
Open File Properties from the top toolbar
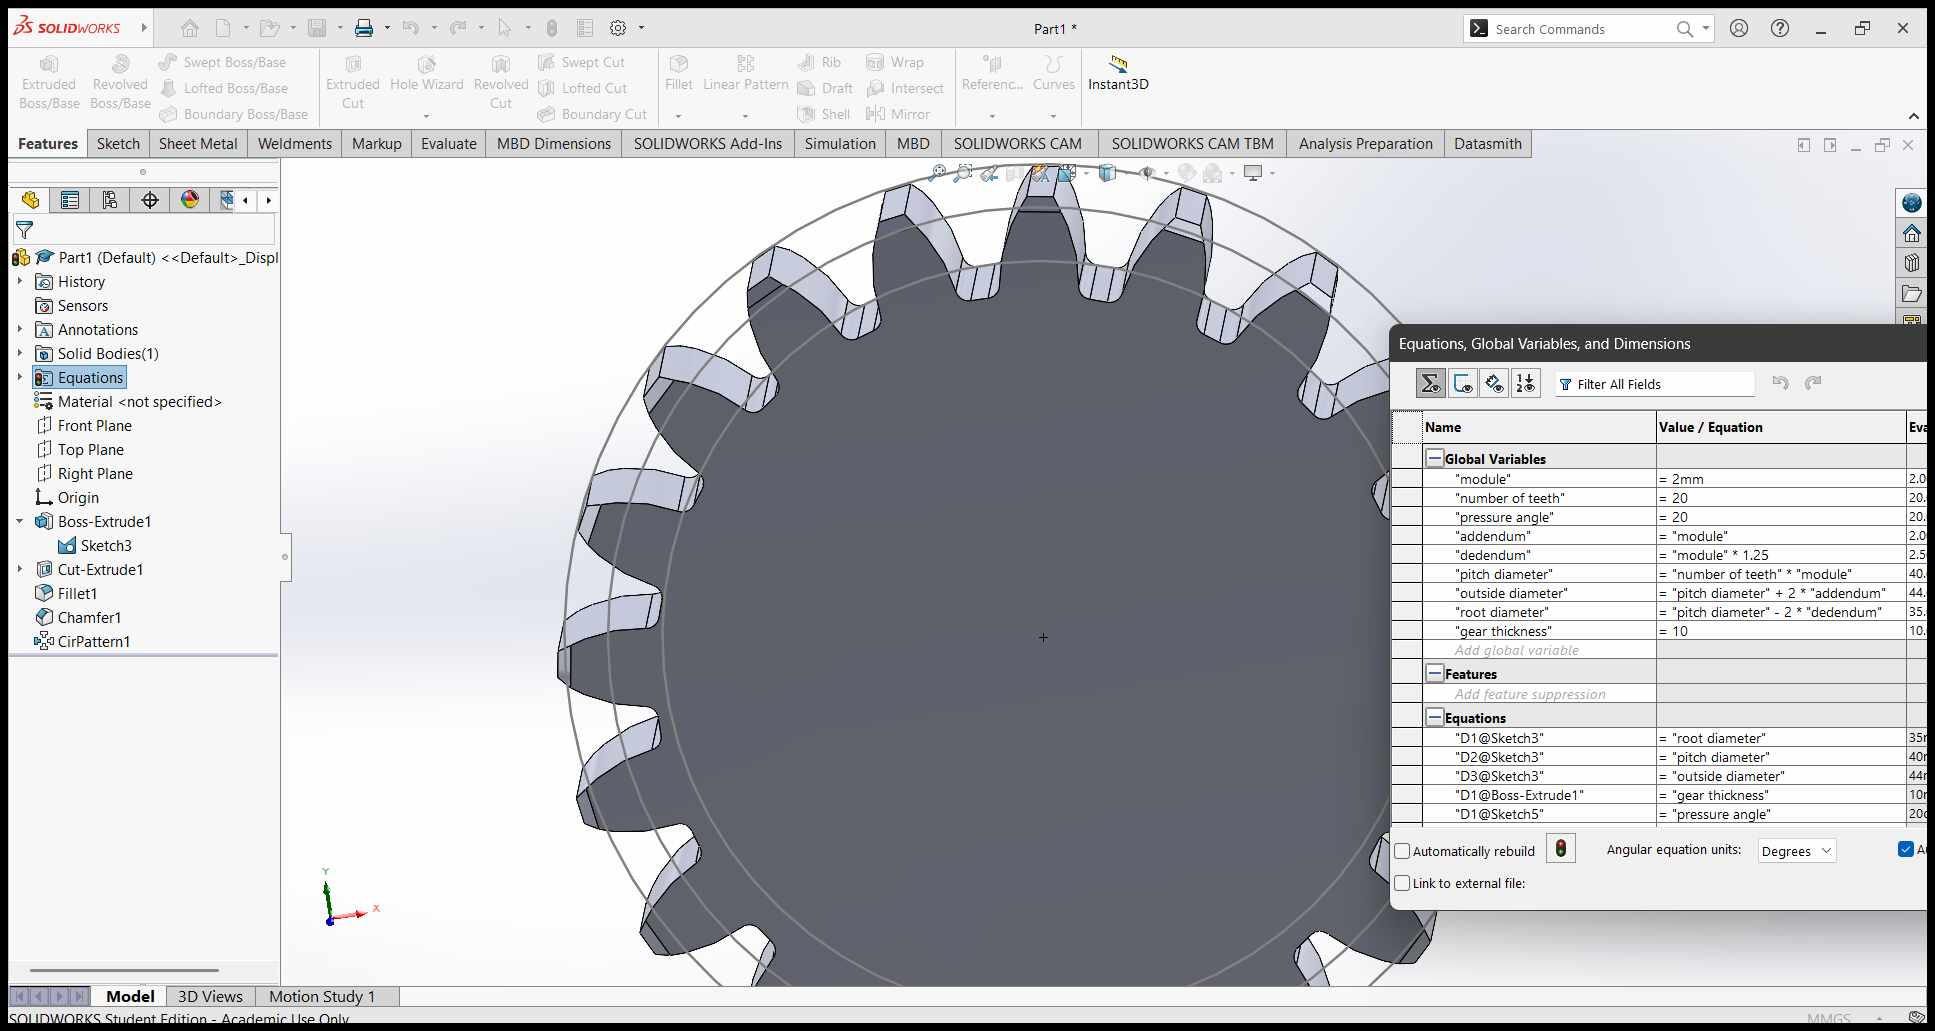(x=585, y=28)
